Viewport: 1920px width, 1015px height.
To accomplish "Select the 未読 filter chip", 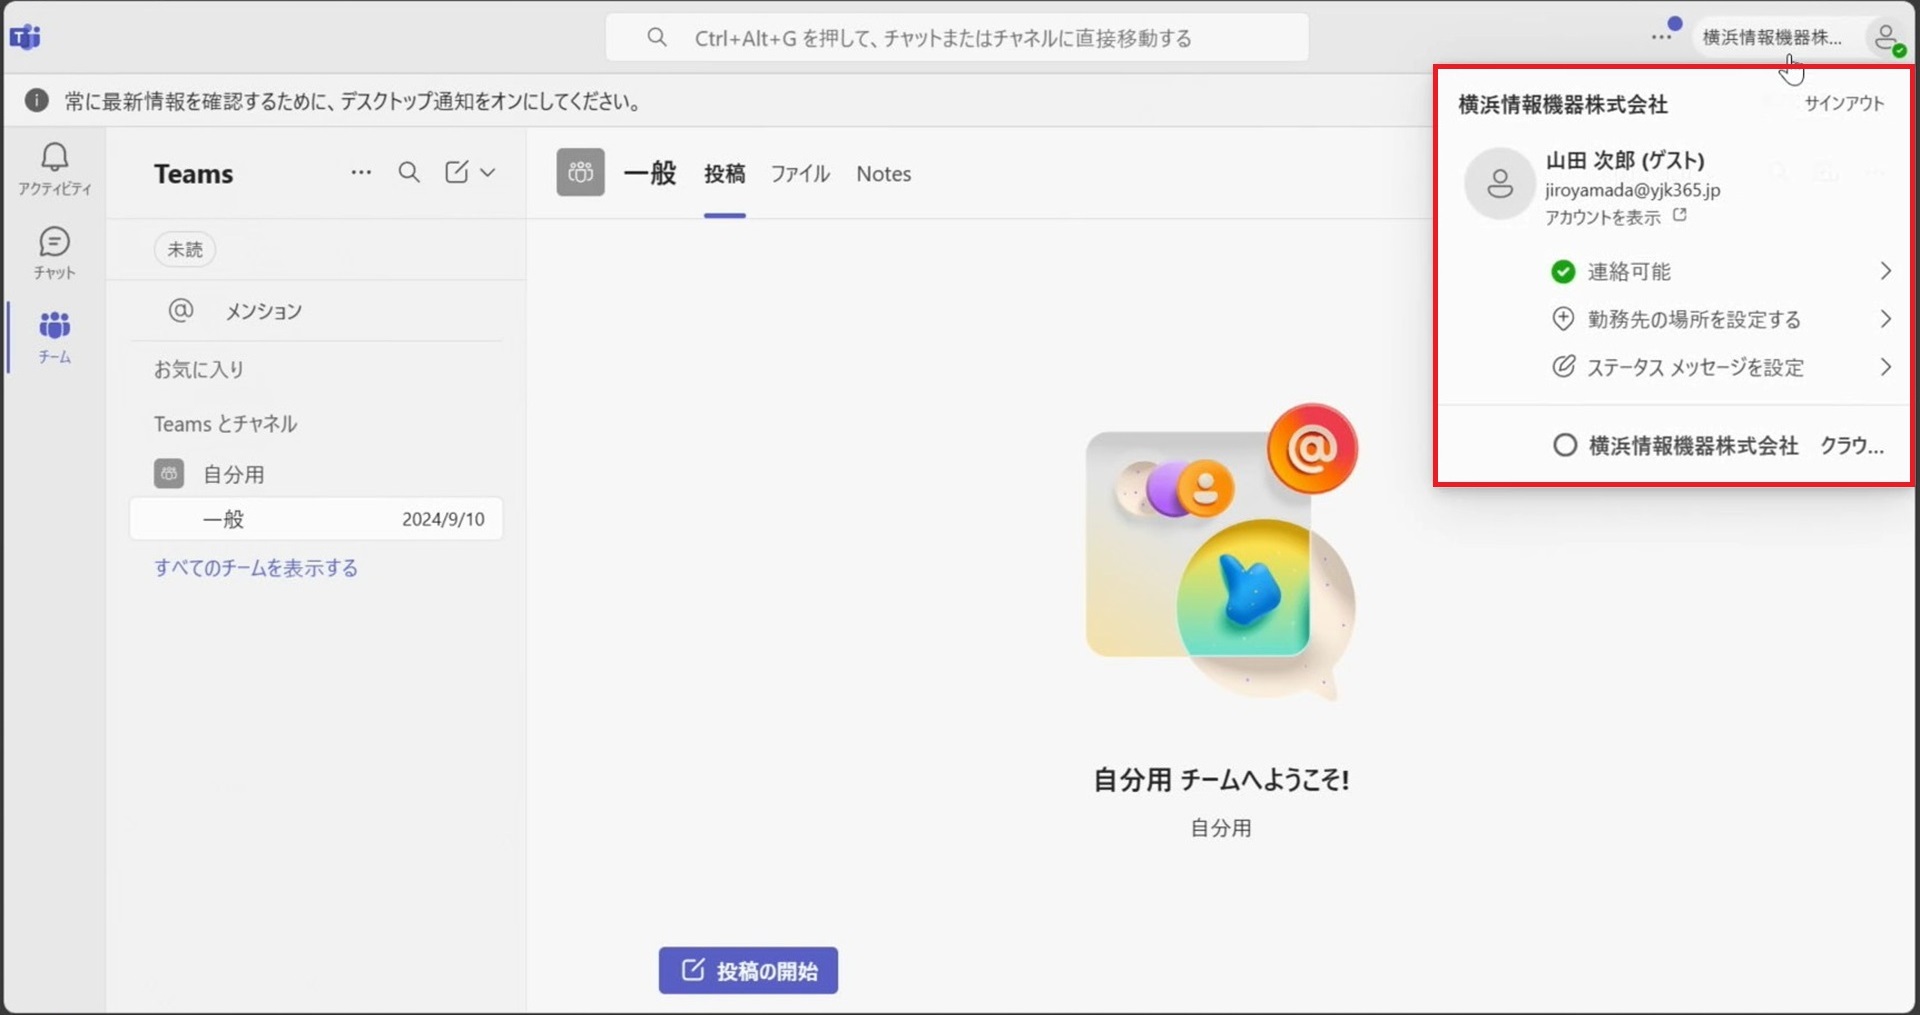I will tap(185, 249).
